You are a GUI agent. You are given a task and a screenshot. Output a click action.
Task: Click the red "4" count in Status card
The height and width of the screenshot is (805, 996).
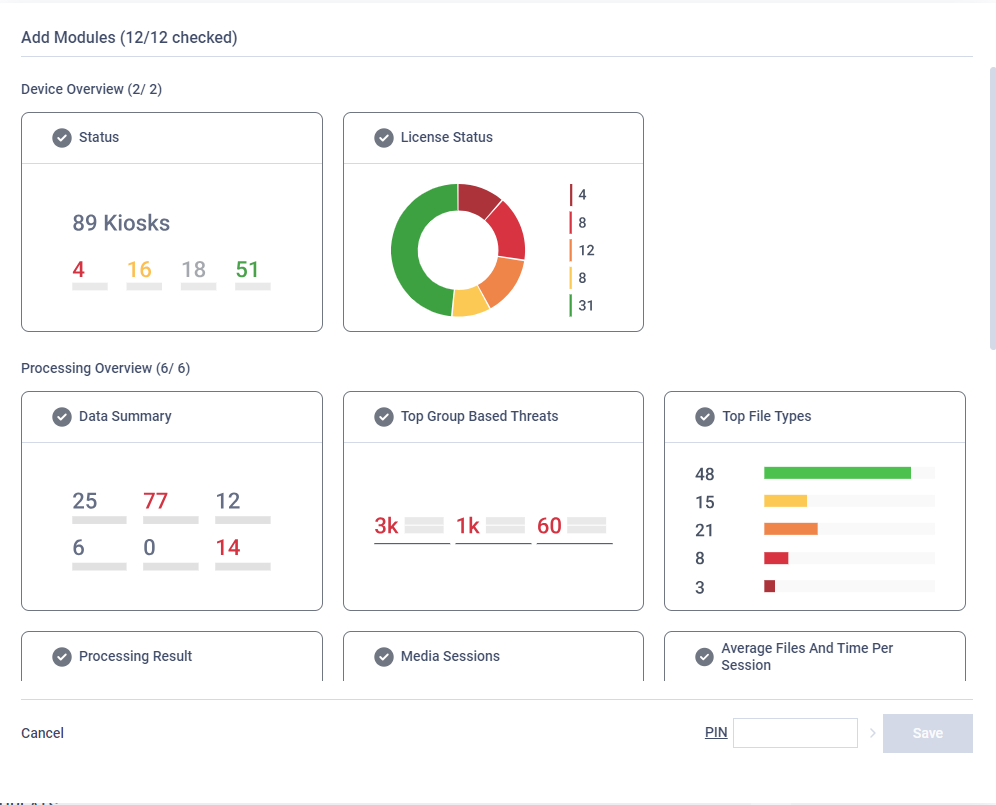[x=78, y=269]
